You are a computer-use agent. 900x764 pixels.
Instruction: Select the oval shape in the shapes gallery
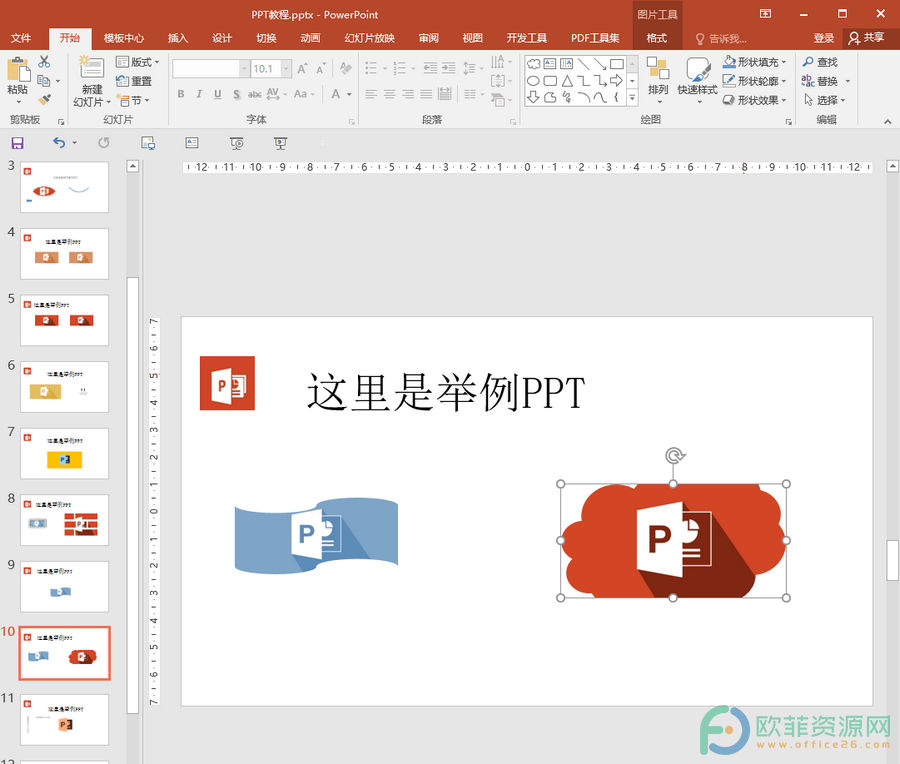(533, 81)
